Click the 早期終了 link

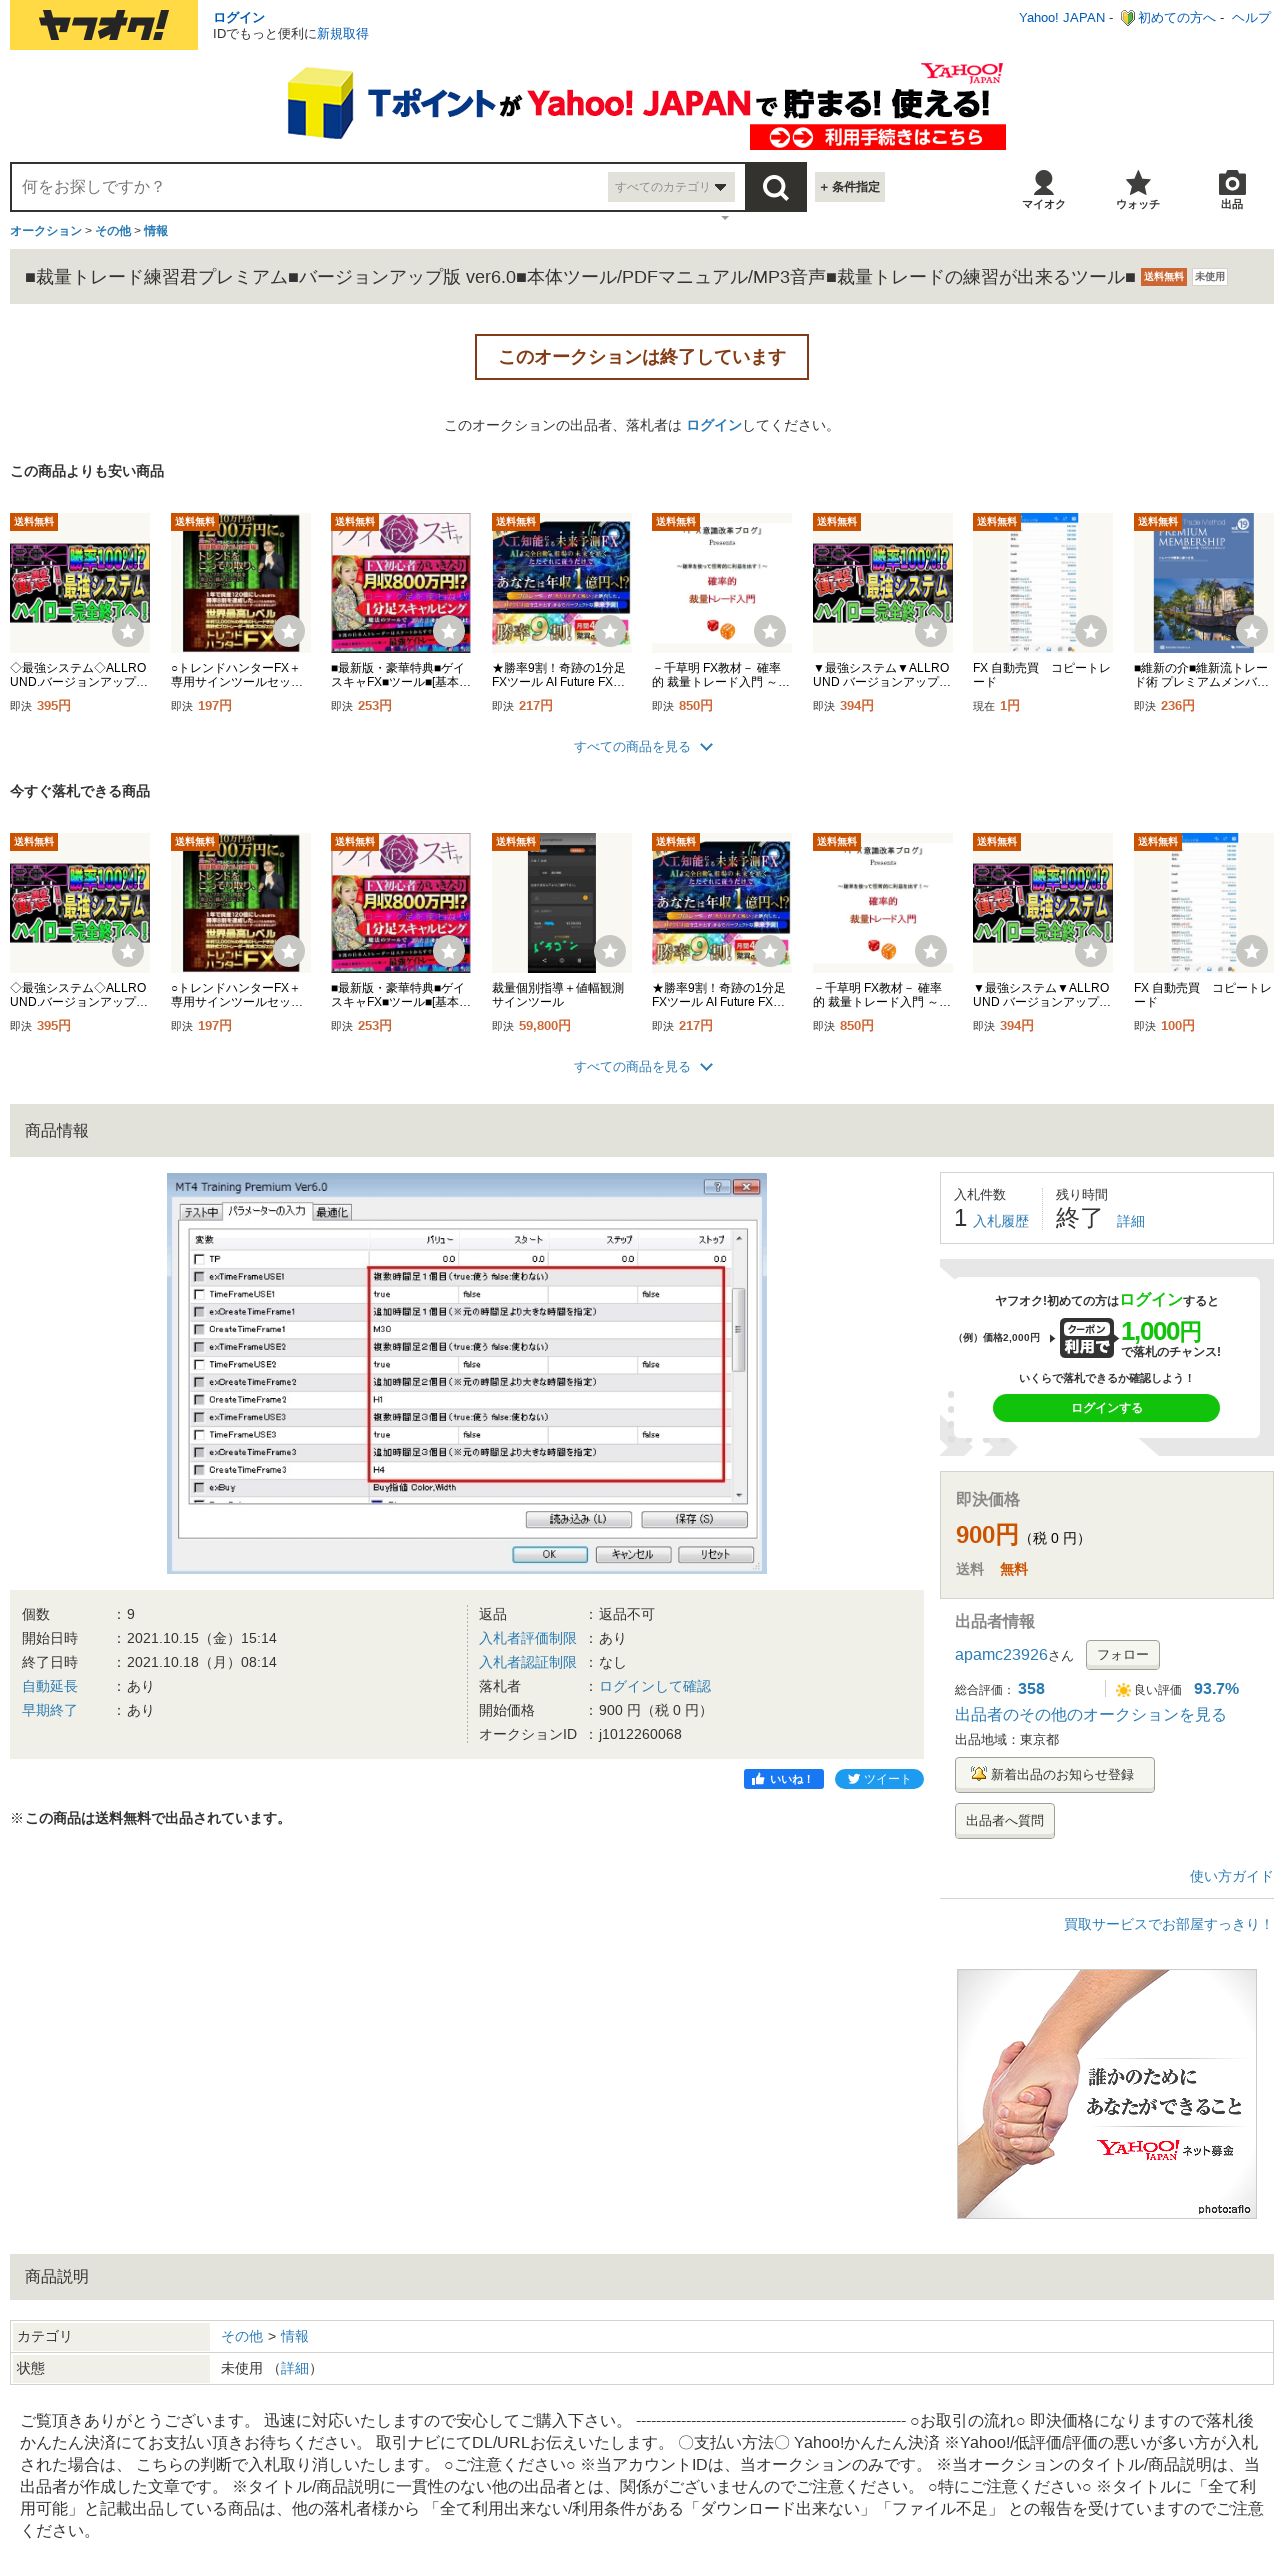pyautogui.click(x=50, y=1711)
